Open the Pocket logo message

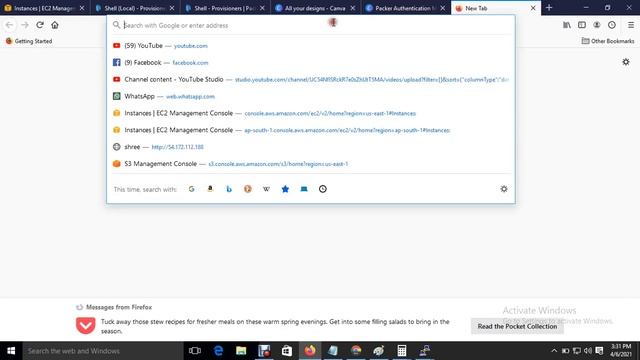coord(86,325)
